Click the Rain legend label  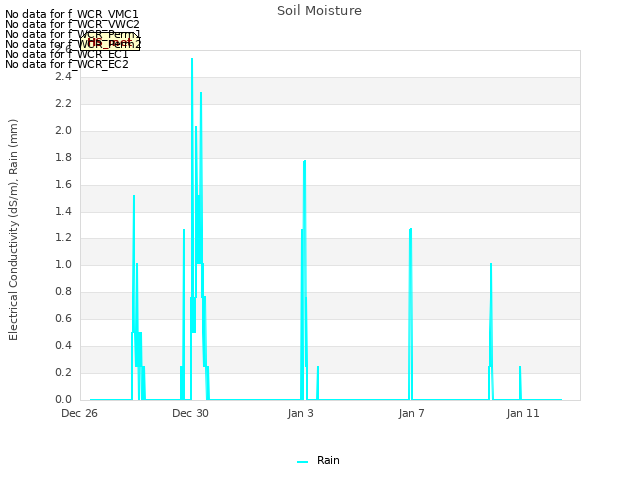328,460
